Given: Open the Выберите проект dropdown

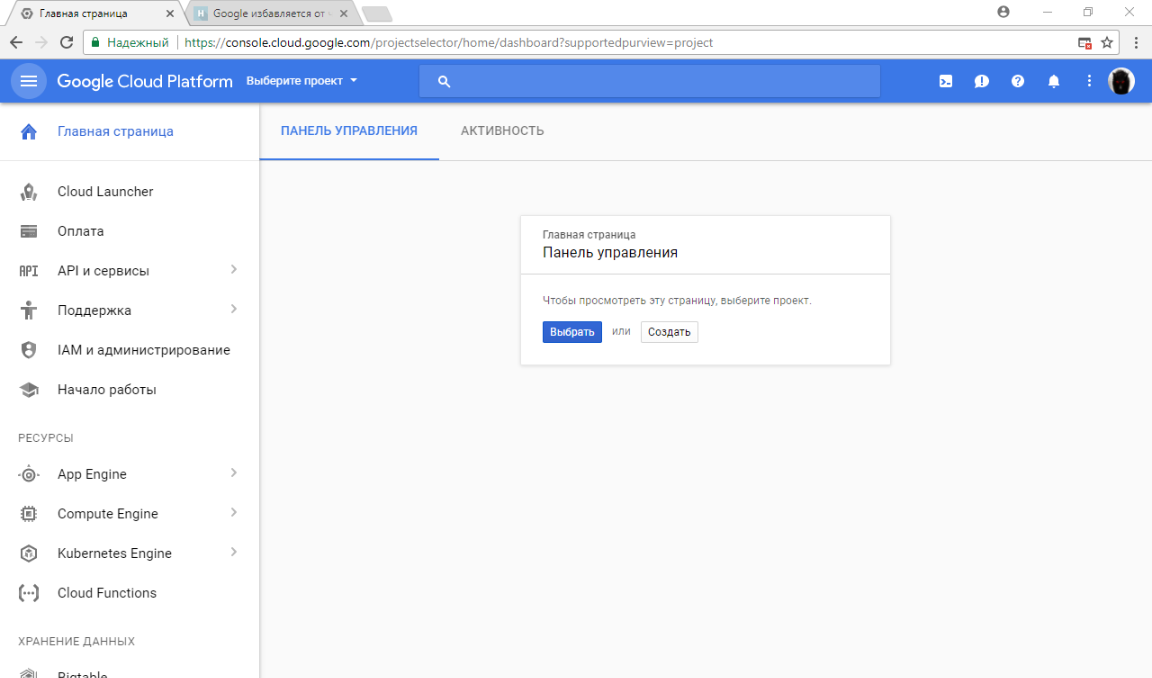Looking at the screenshot, I should coord(301,81).
